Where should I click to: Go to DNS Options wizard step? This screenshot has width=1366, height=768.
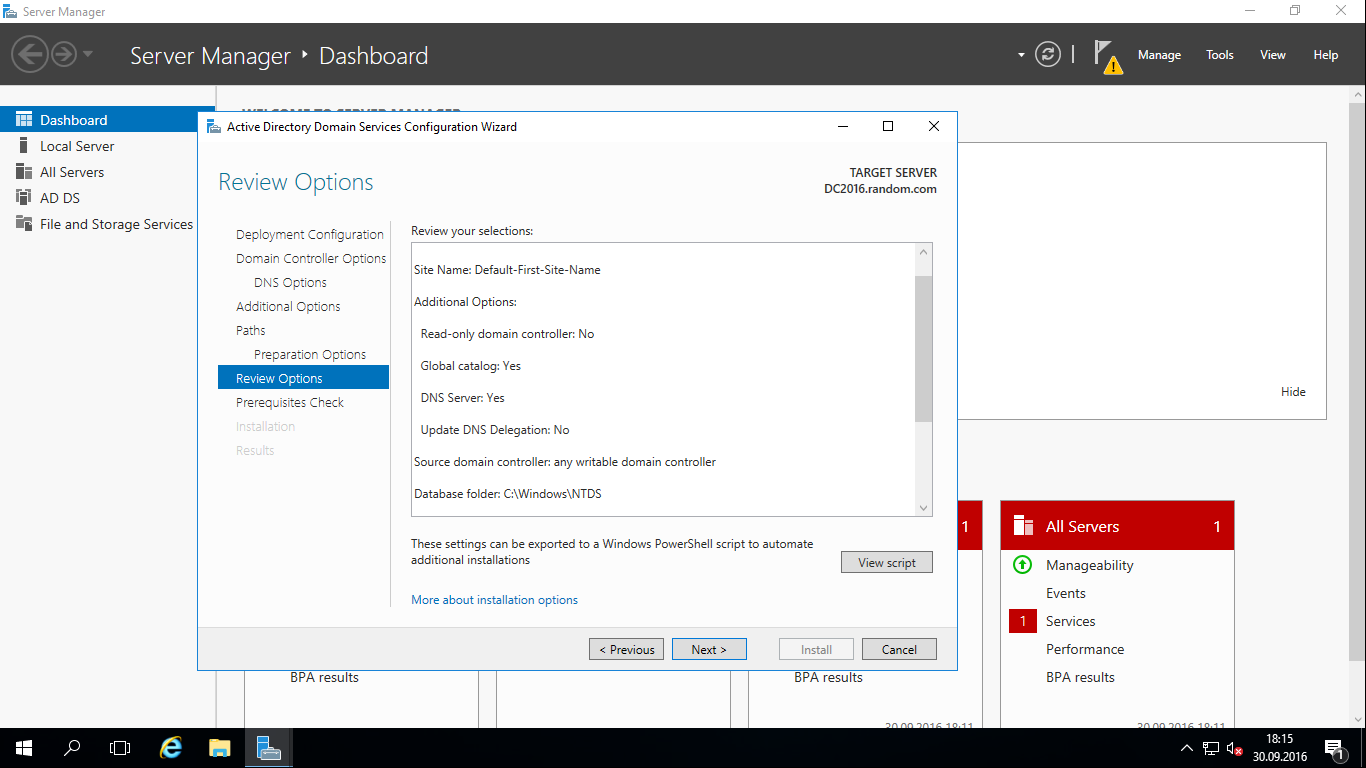290,282
